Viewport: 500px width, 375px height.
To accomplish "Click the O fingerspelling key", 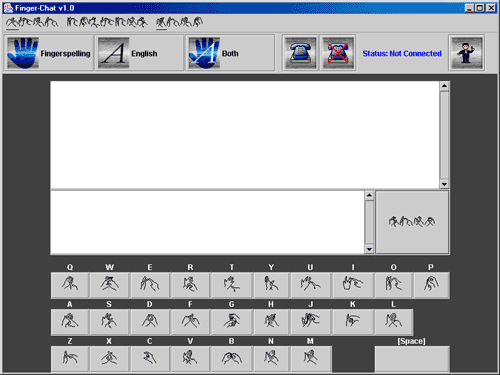I will click(393, 285).
